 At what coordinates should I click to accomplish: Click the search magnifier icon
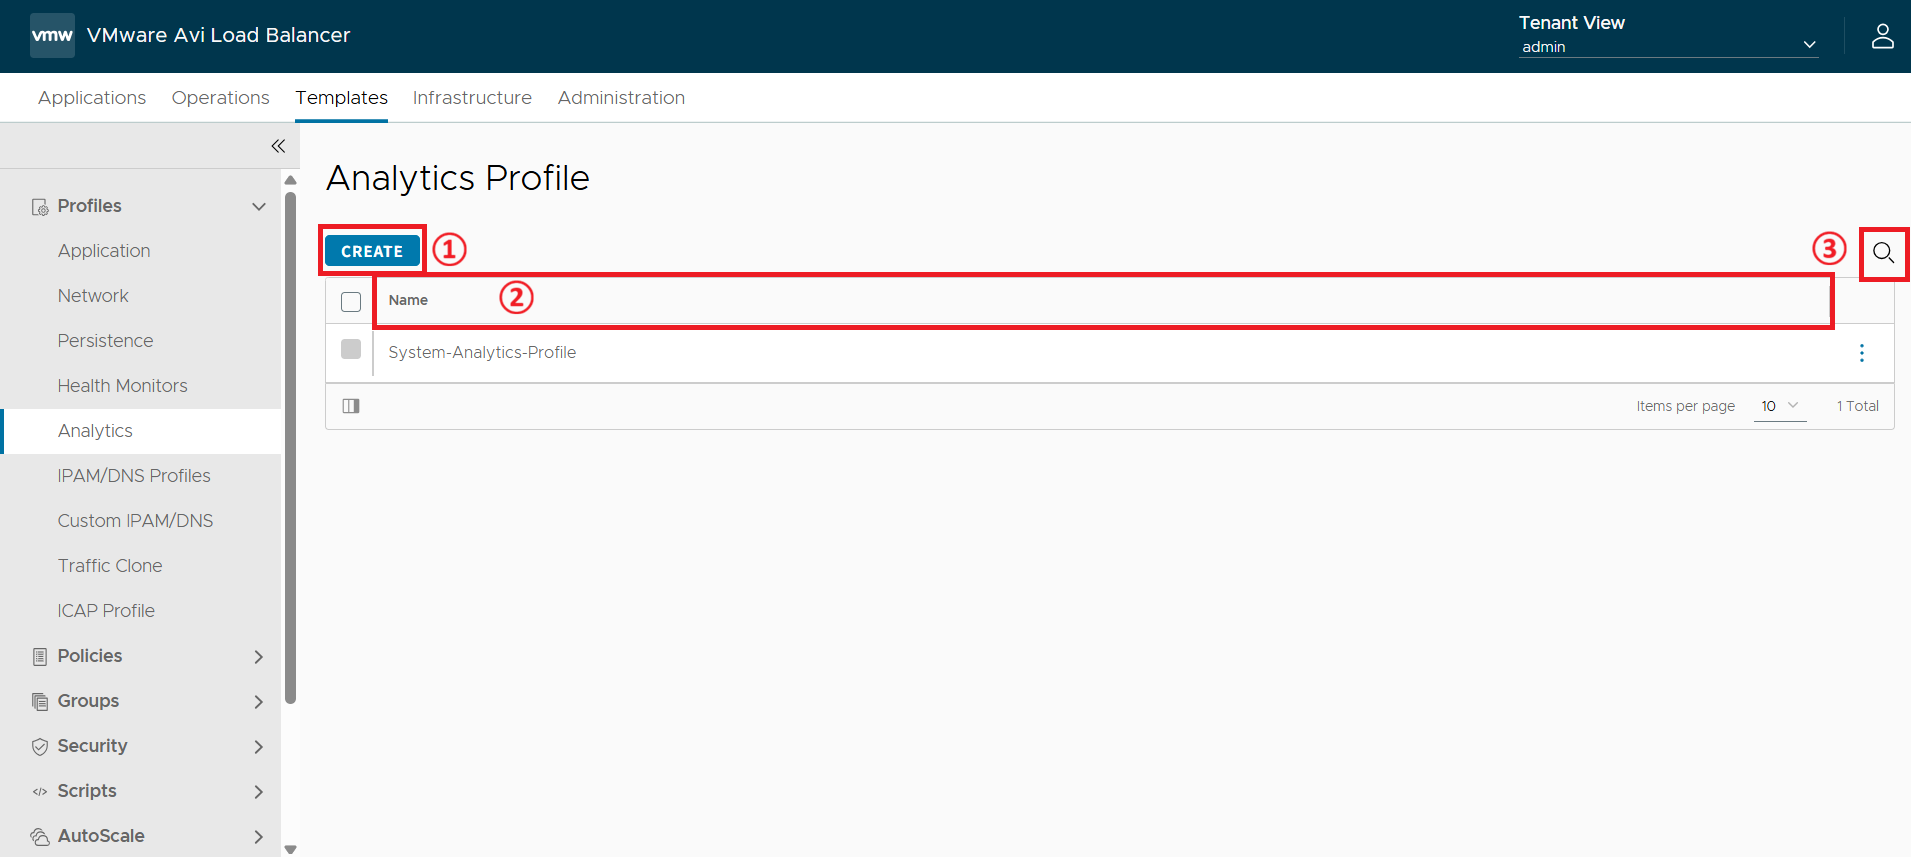click(1883, 253)
